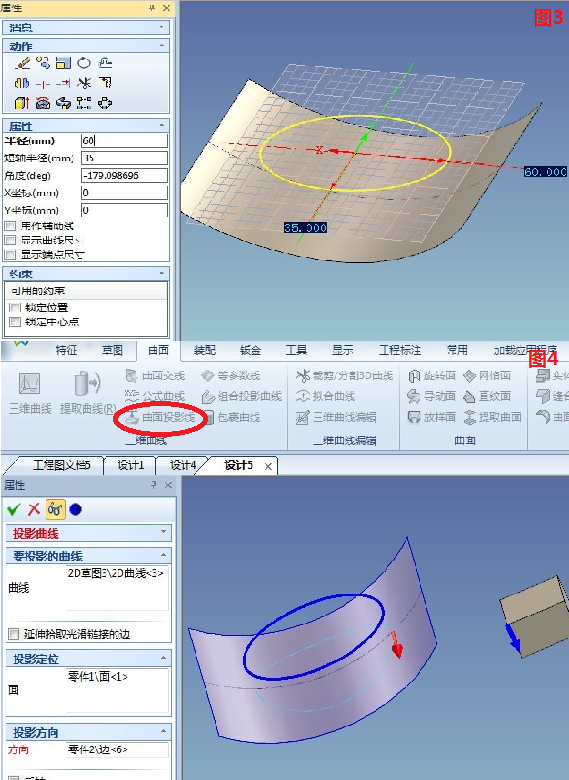The image size is (569, 780).
Task: Open the 三维曲线 tool
Action: 30,393
